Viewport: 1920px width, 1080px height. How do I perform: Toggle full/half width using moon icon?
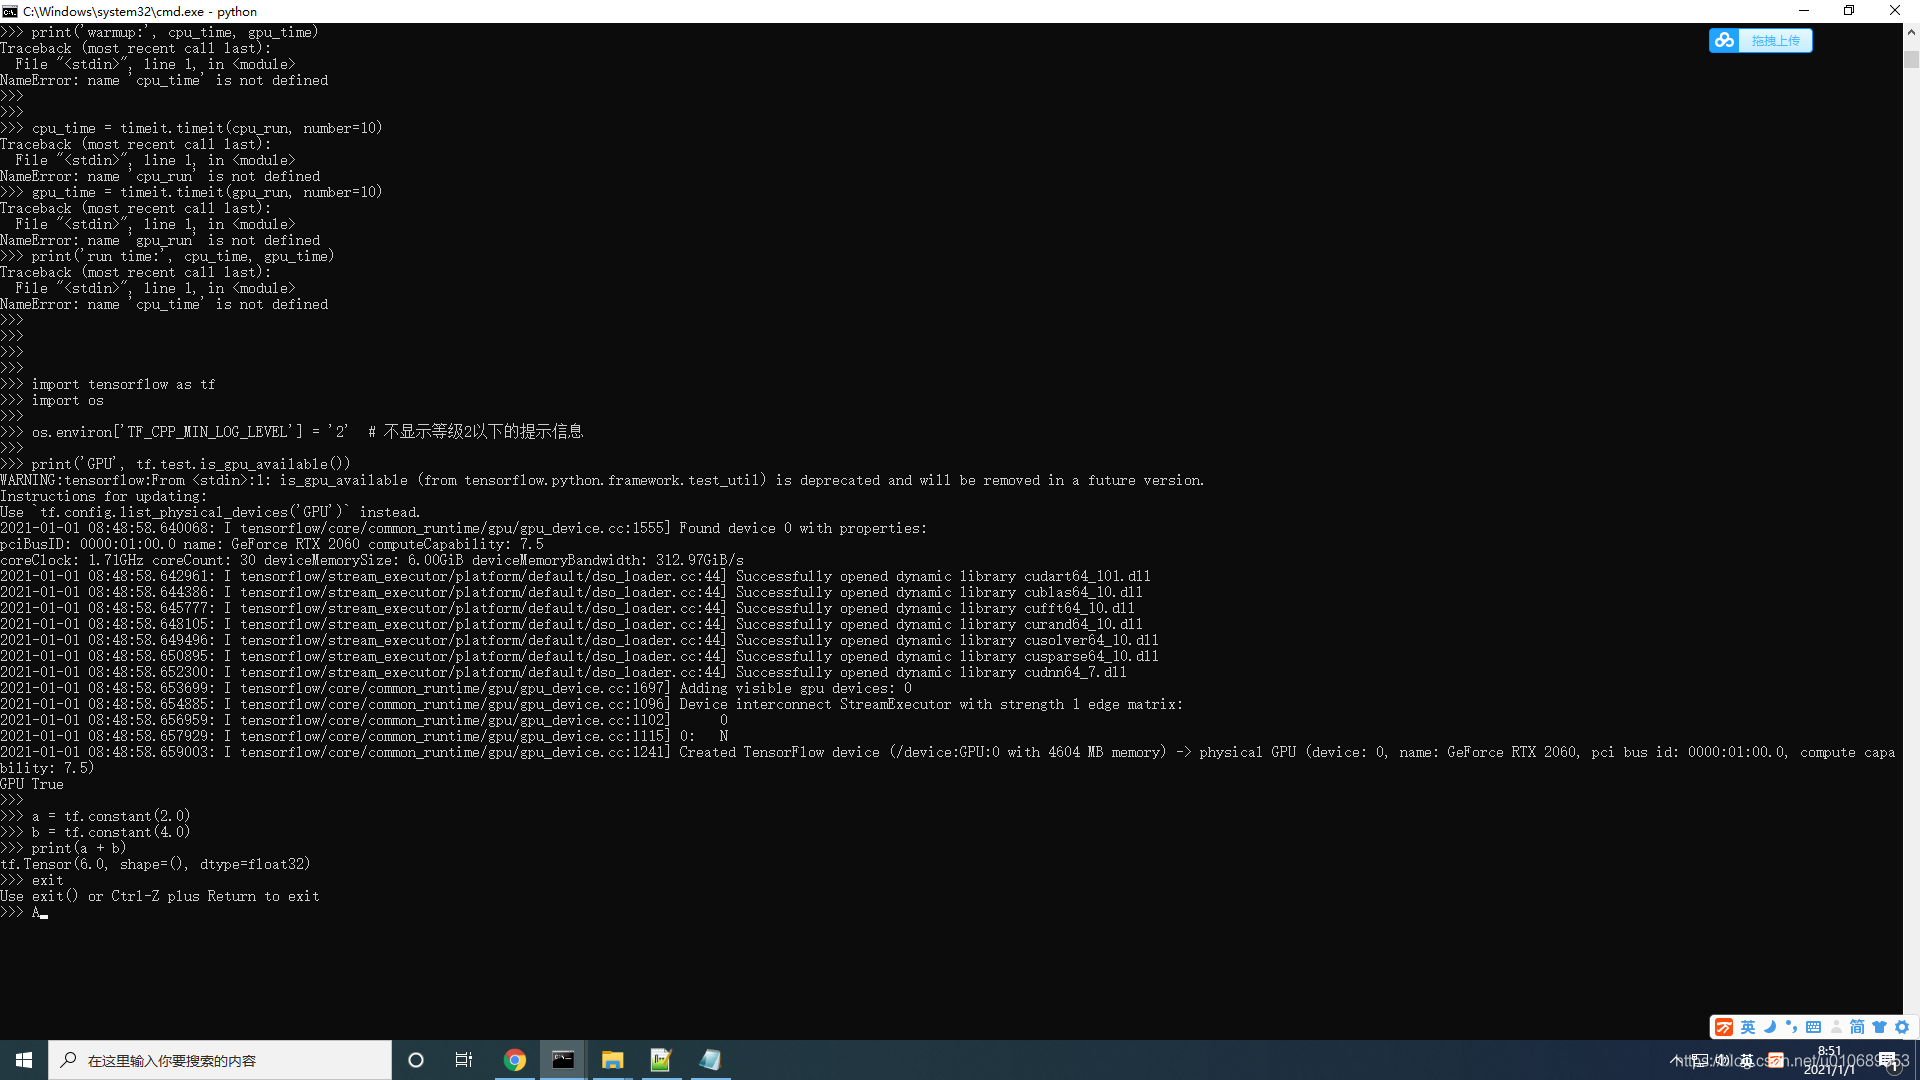[x=1770, y=1027]
